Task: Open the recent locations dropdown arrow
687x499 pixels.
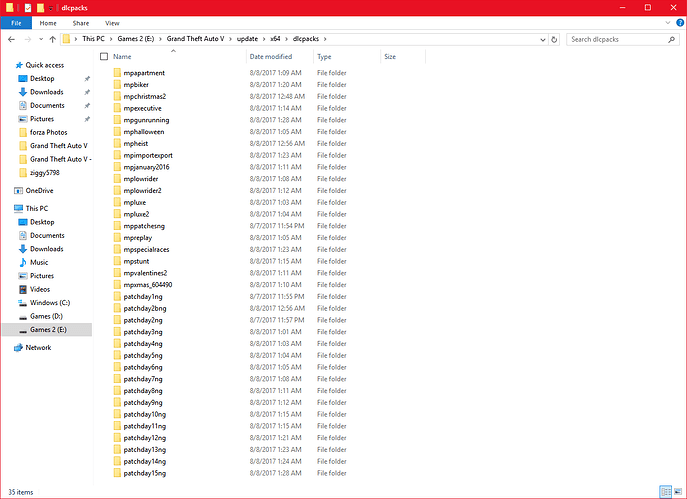Action: coord(41,39)
